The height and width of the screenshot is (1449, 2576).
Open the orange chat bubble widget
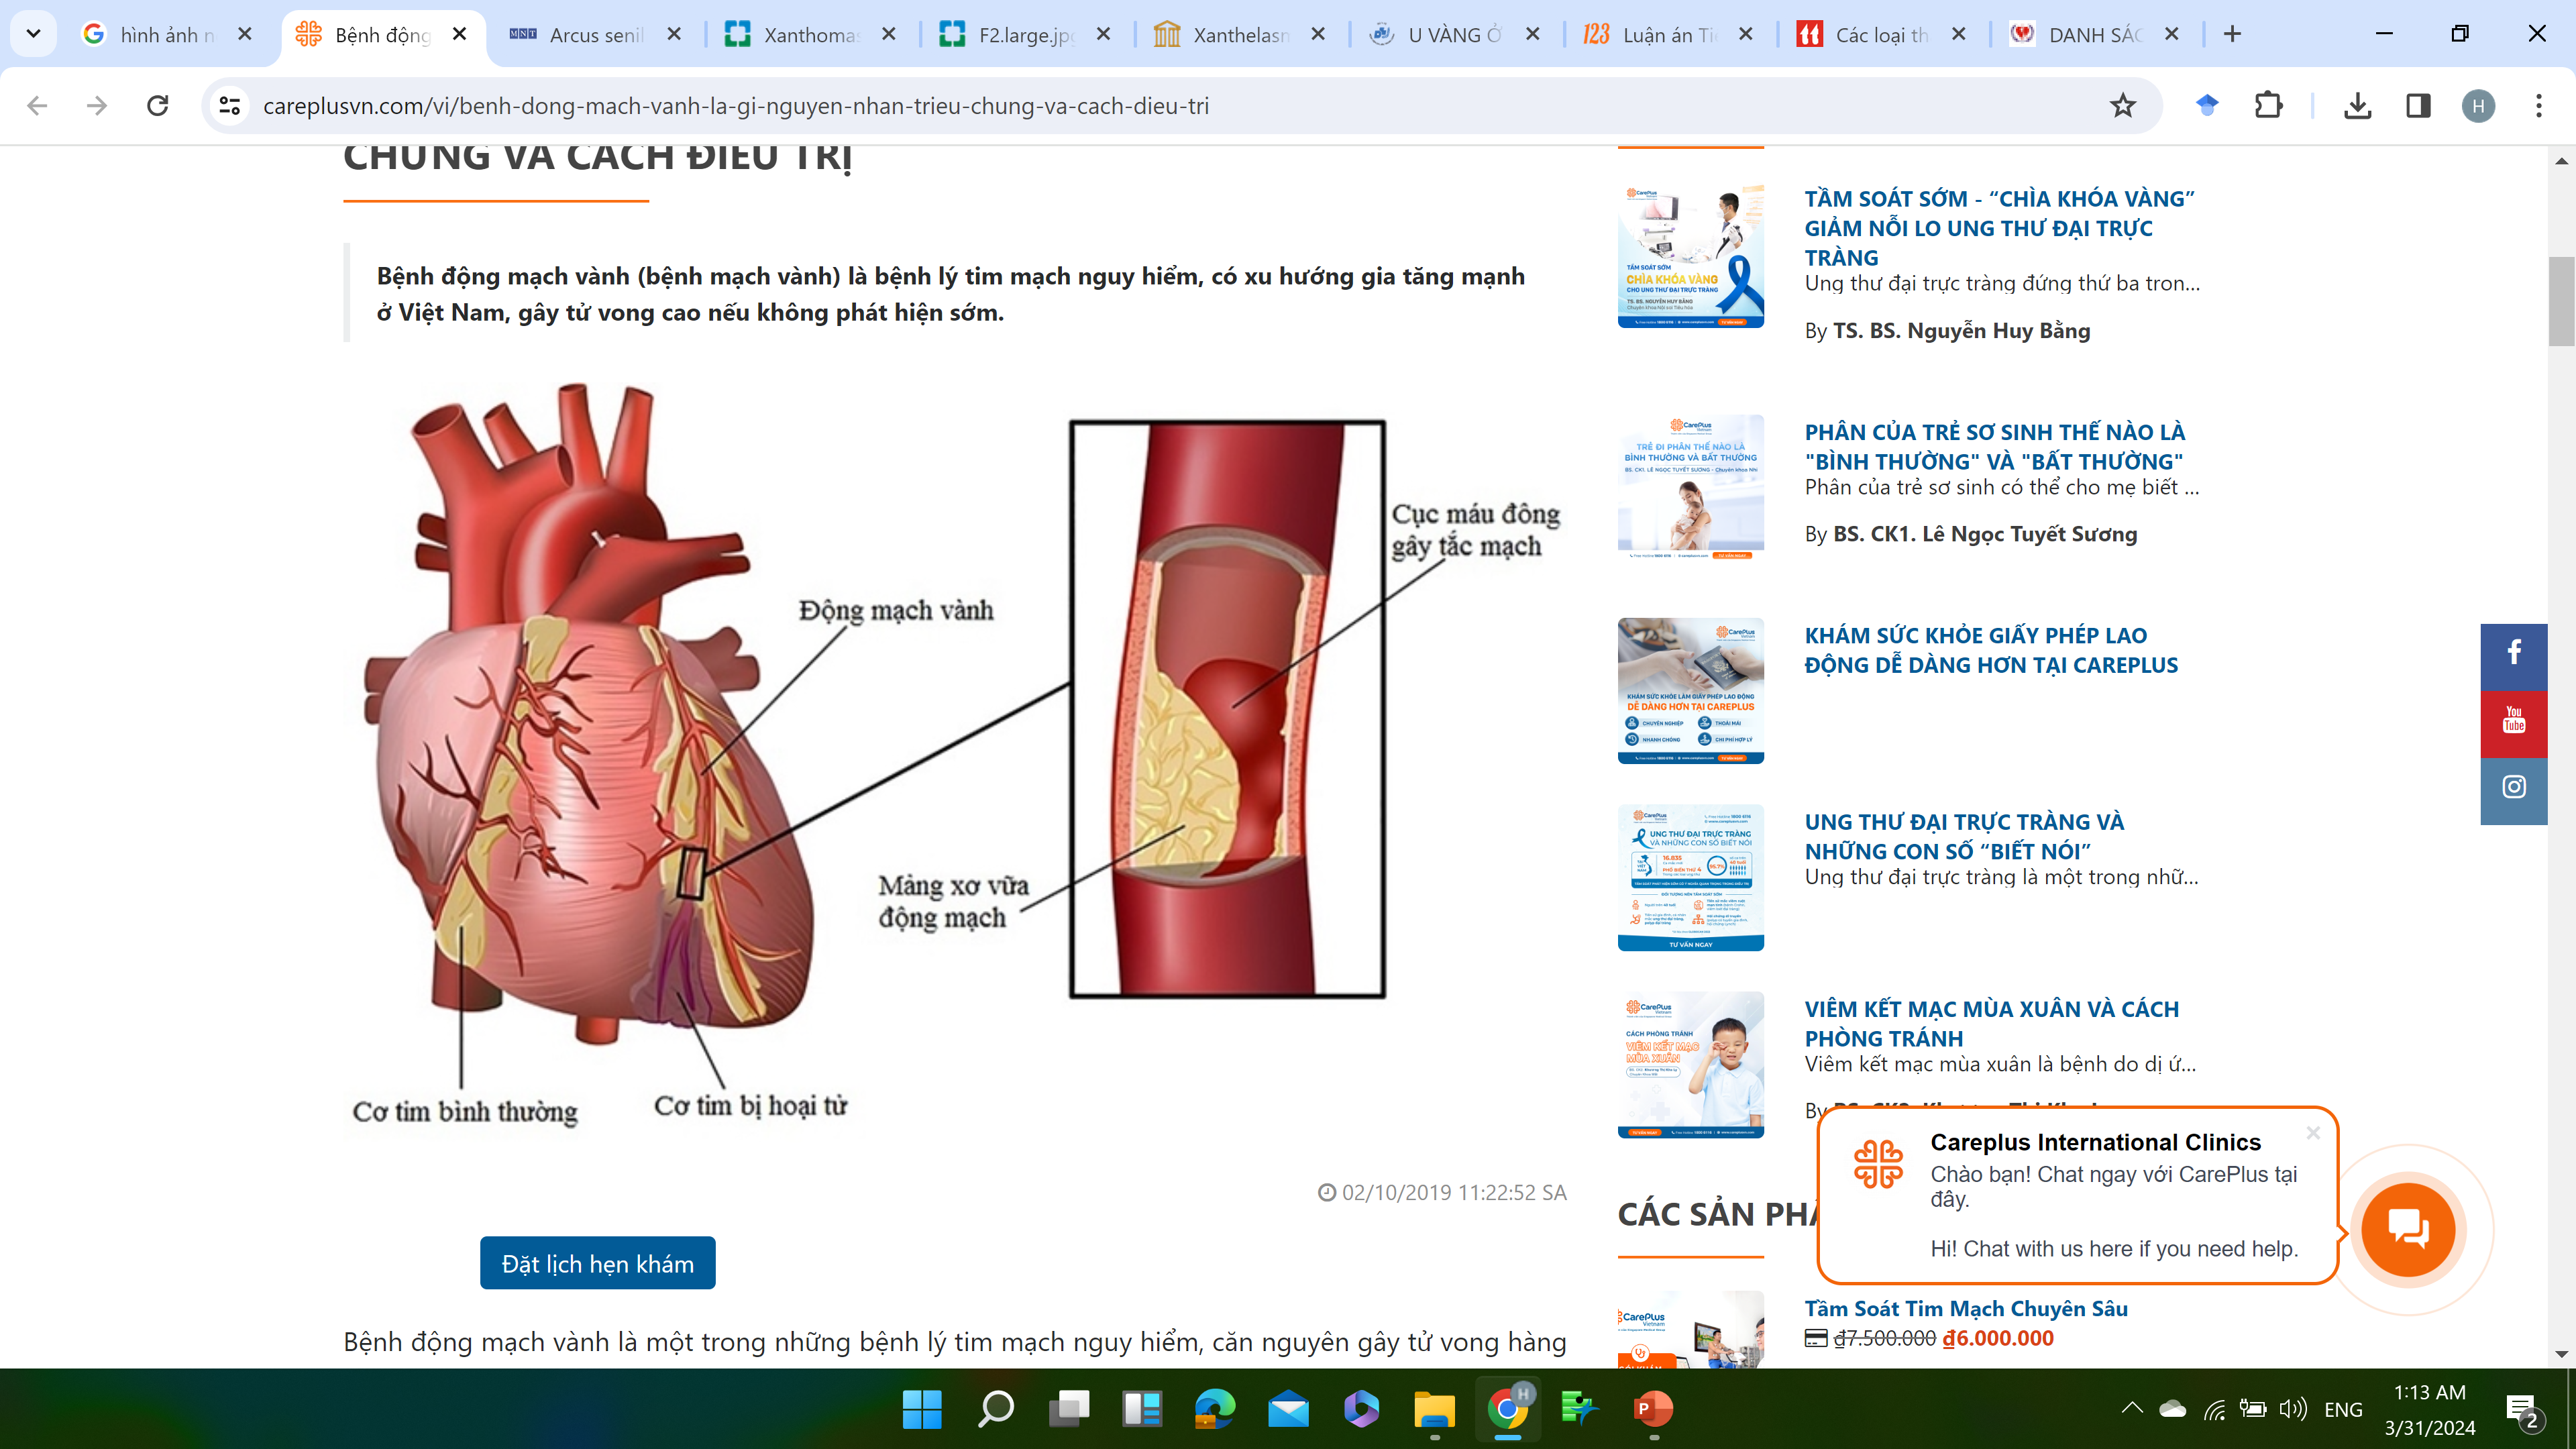coord(2408,1229)
